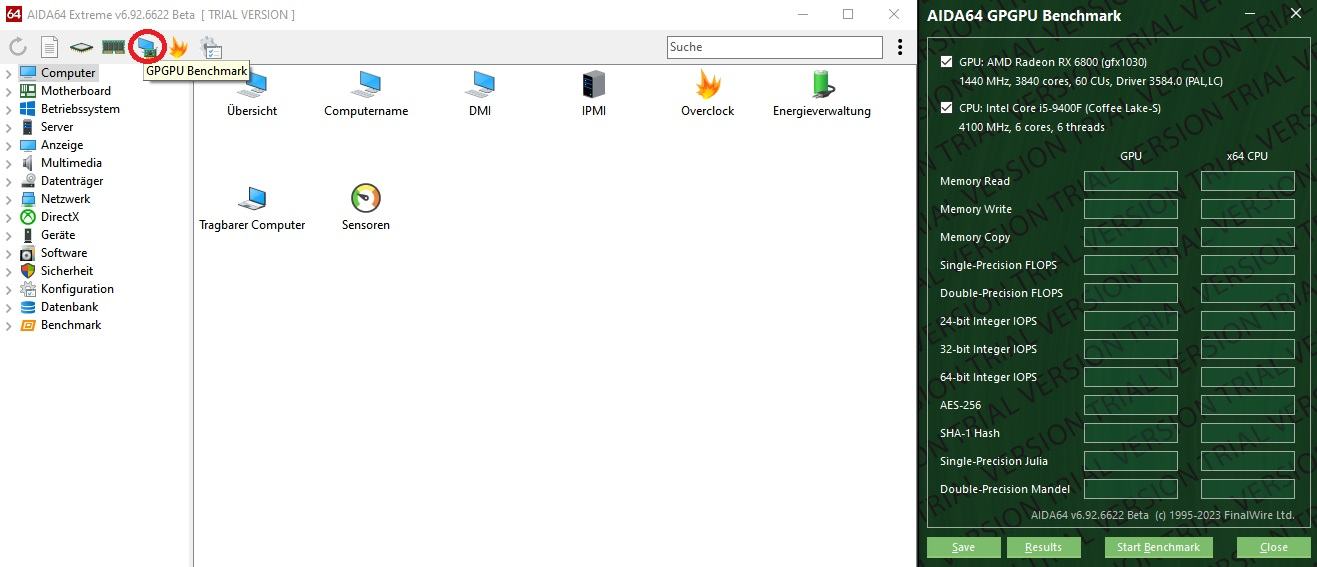The image size is (1317, 567).
Task: Click the FinalWire copyright line
Action: pyautogui.click(x=1162, y=515)
